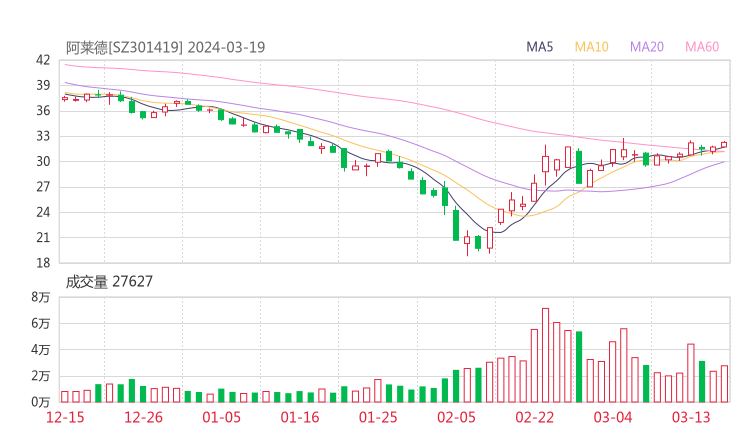Click the 8万 volume axis label
Viewport: 740px width, 440px height.
[x=41, y=297]
